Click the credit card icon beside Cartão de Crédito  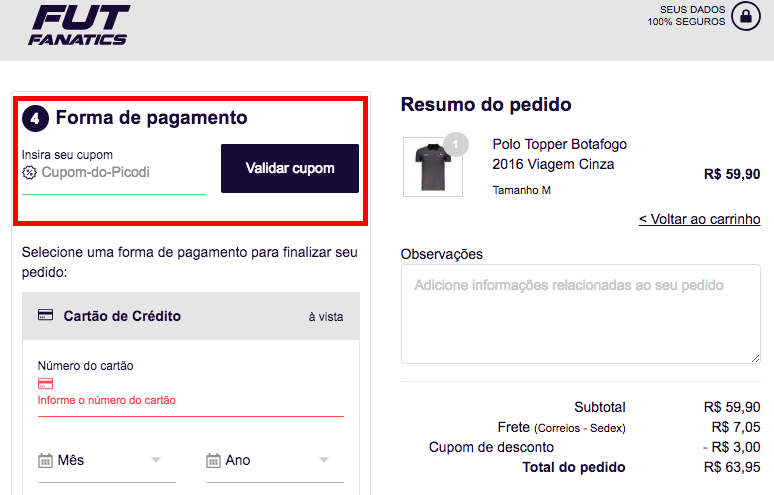45,315
